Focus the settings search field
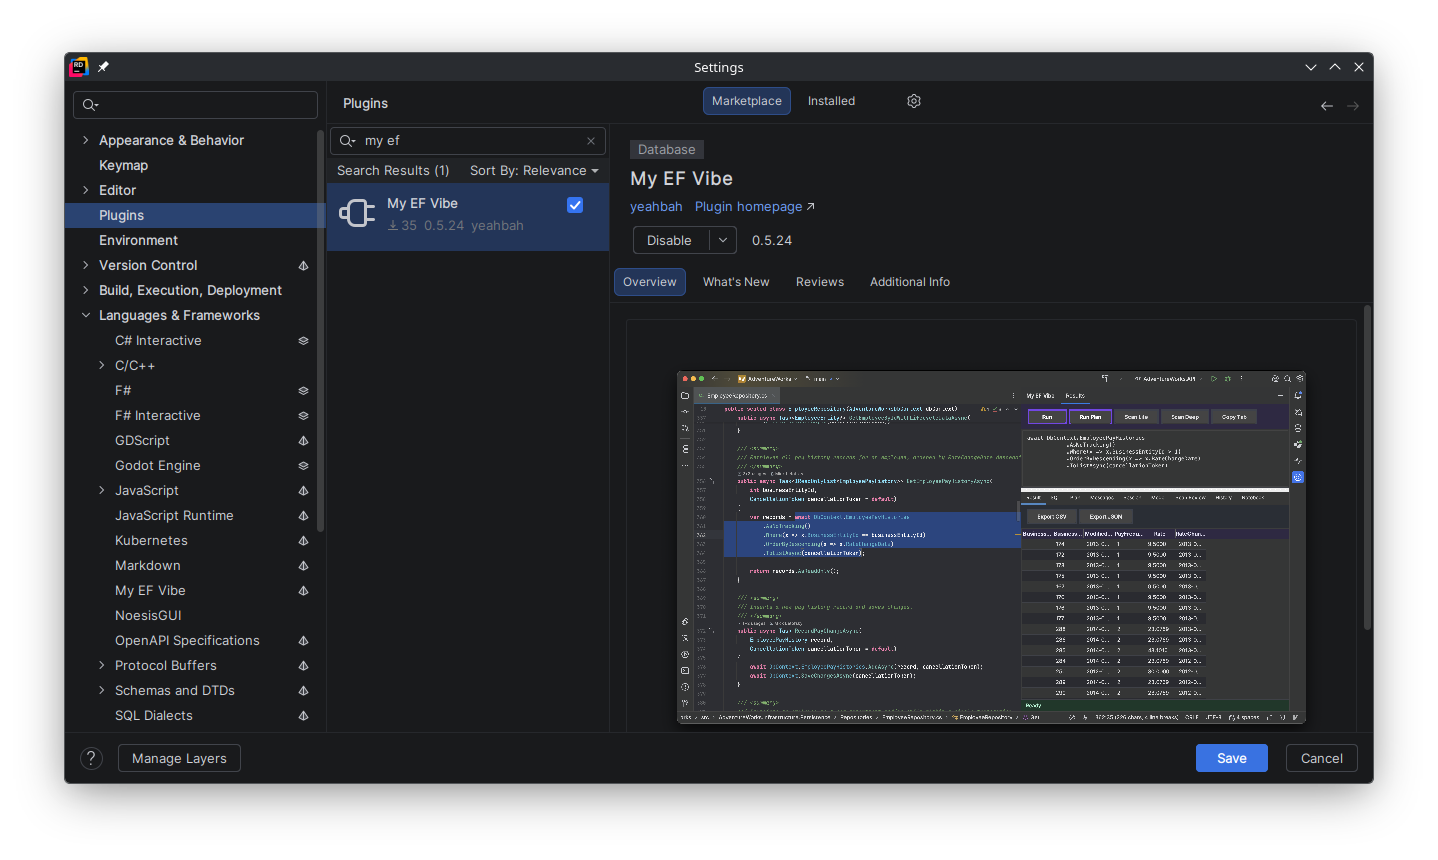 click(195, 105)
